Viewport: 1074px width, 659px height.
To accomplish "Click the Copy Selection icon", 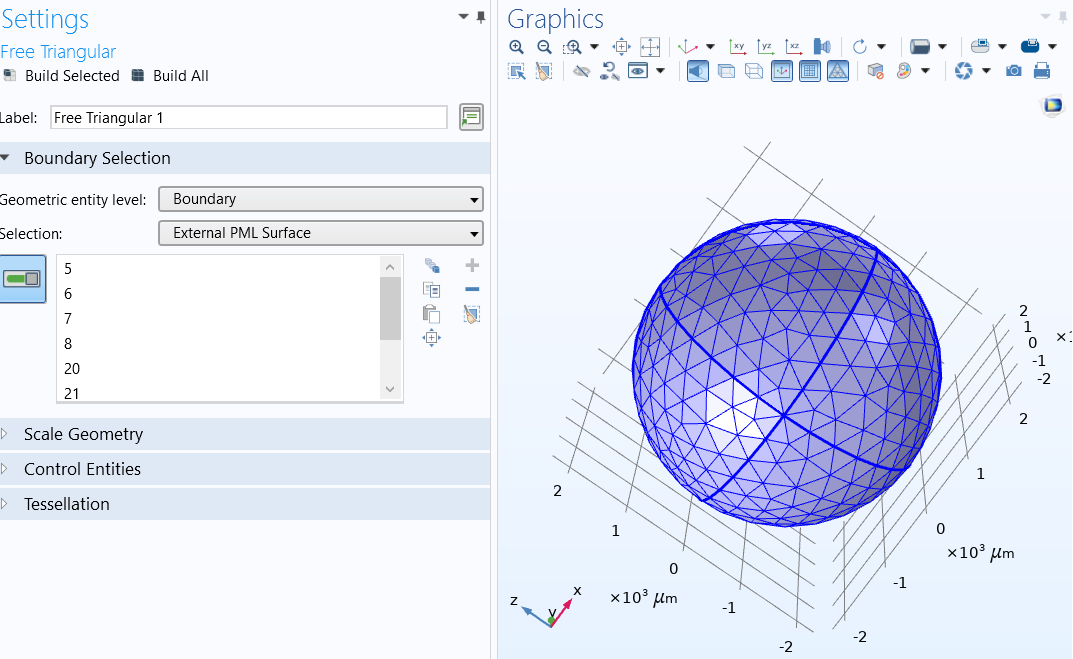I will tap(432, 290).
